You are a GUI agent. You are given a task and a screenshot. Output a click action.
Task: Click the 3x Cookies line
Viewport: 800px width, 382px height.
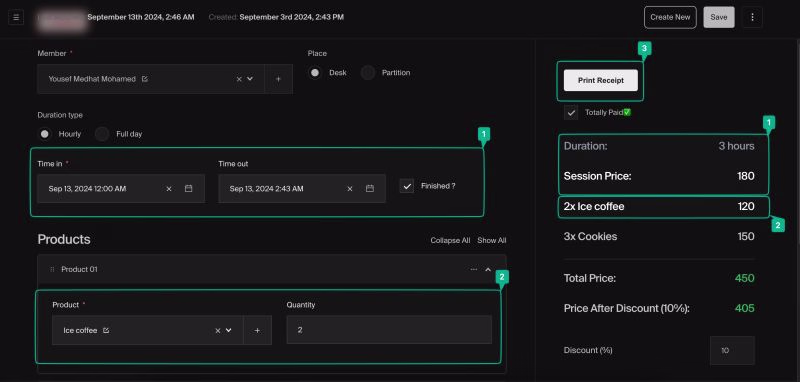659,237
